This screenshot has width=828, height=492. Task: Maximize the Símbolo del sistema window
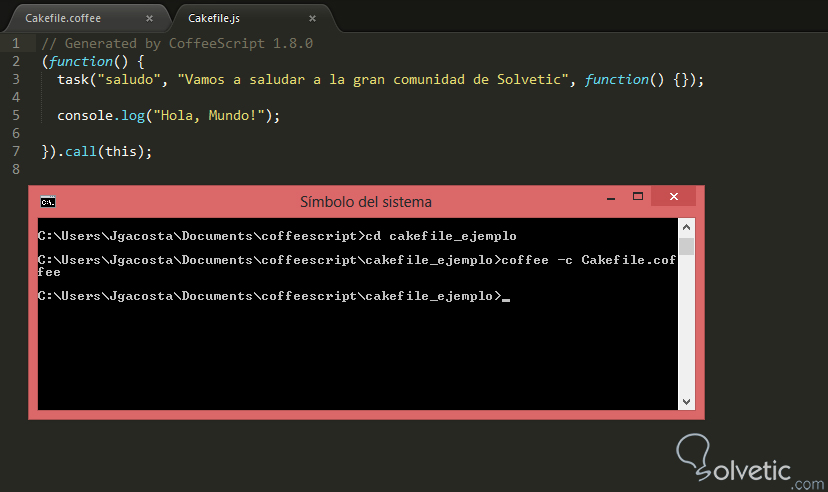[640, 196]
